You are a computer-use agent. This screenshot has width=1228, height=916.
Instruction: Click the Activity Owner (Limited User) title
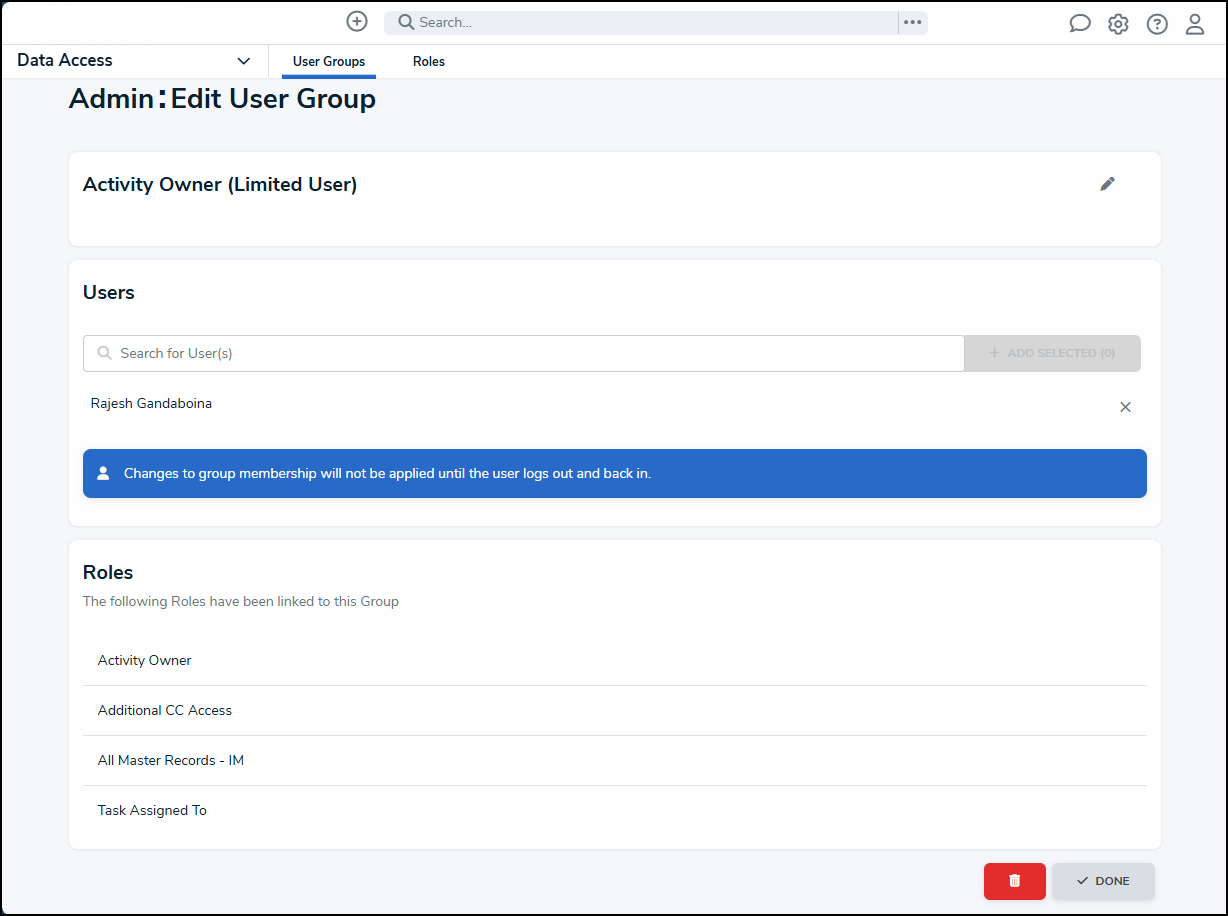(220, 184)
